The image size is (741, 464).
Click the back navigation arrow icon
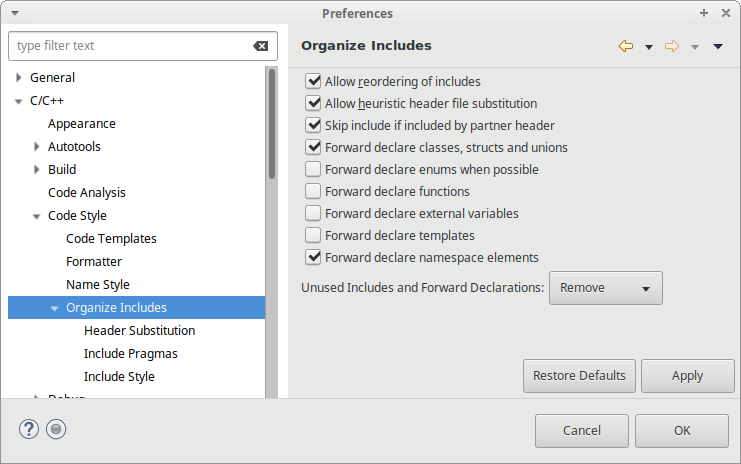pos(626,46)
